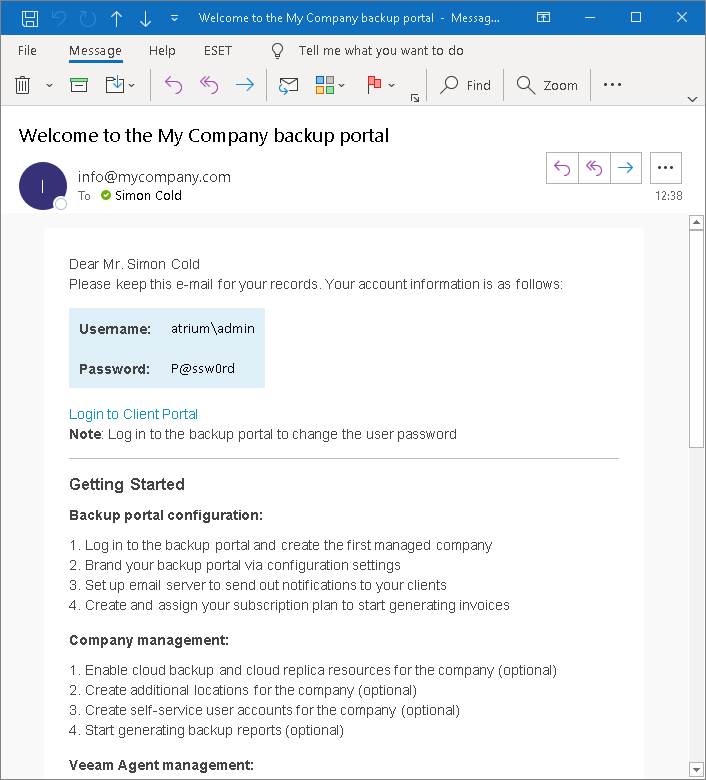Open the Categorize color dropdown
706x780 pixels.
(x=331, y=85)
